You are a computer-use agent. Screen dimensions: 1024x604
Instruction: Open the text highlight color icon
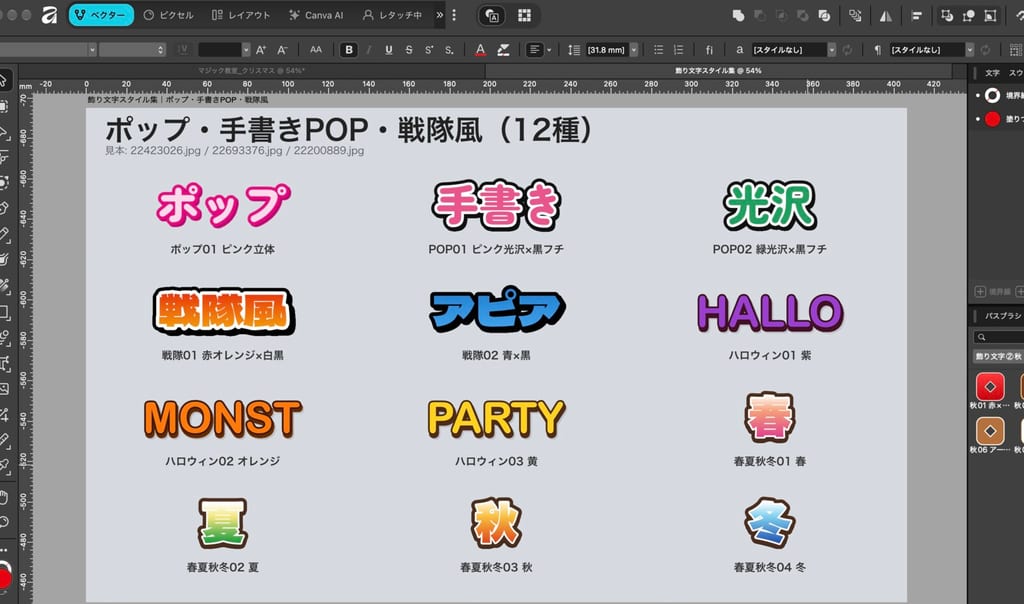pyautogui.click(x=503, y=50)
